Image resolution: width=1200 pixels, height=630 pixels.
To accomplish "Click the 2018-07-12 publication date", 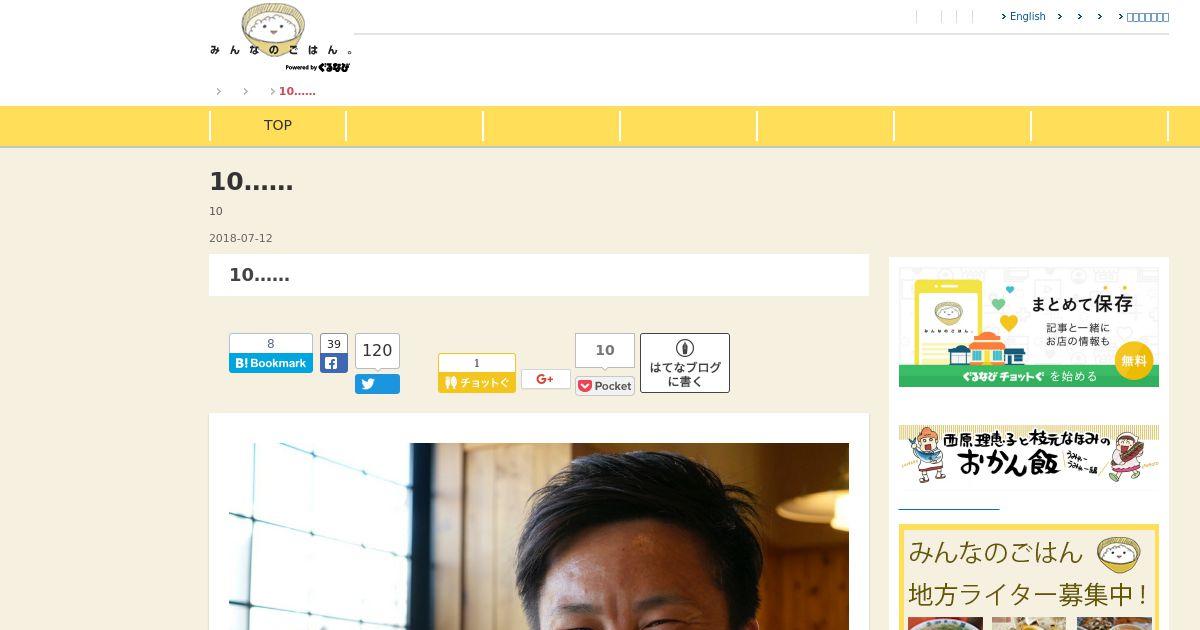I will (x=241, y=239).
